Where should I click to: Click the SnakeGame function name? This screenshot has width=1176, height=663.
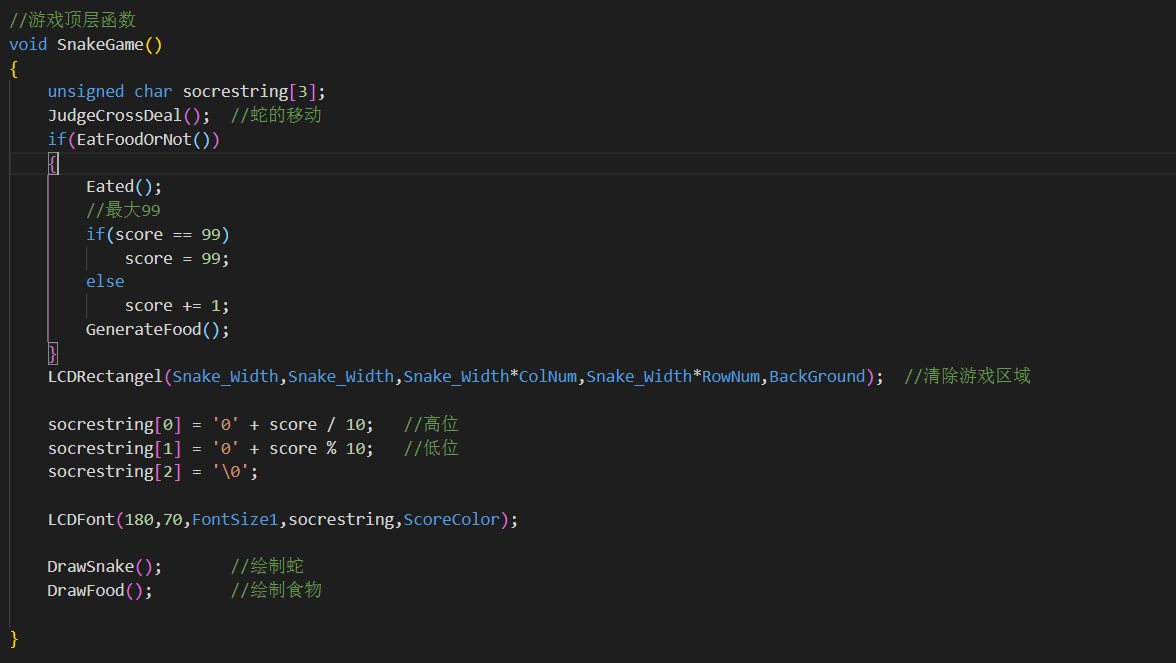click(x=100, y=44)
